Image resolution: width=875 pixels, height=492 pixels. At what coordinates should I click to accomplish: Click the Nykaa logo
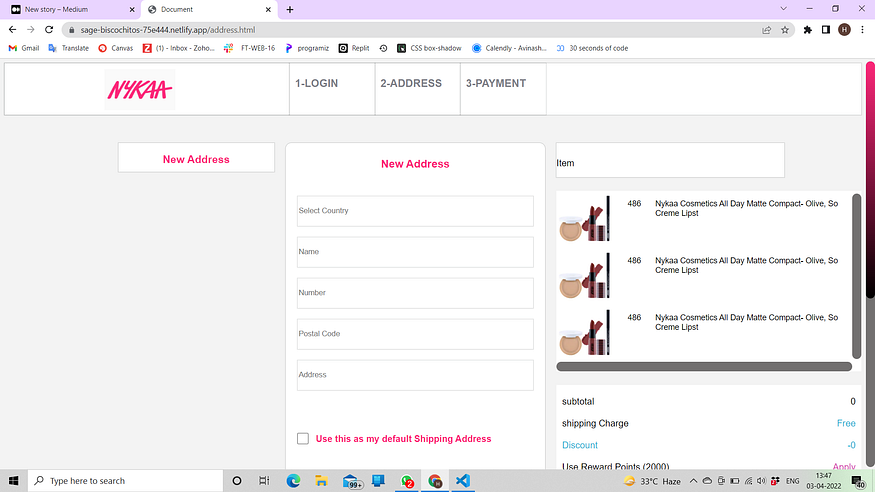coord(140,89)
